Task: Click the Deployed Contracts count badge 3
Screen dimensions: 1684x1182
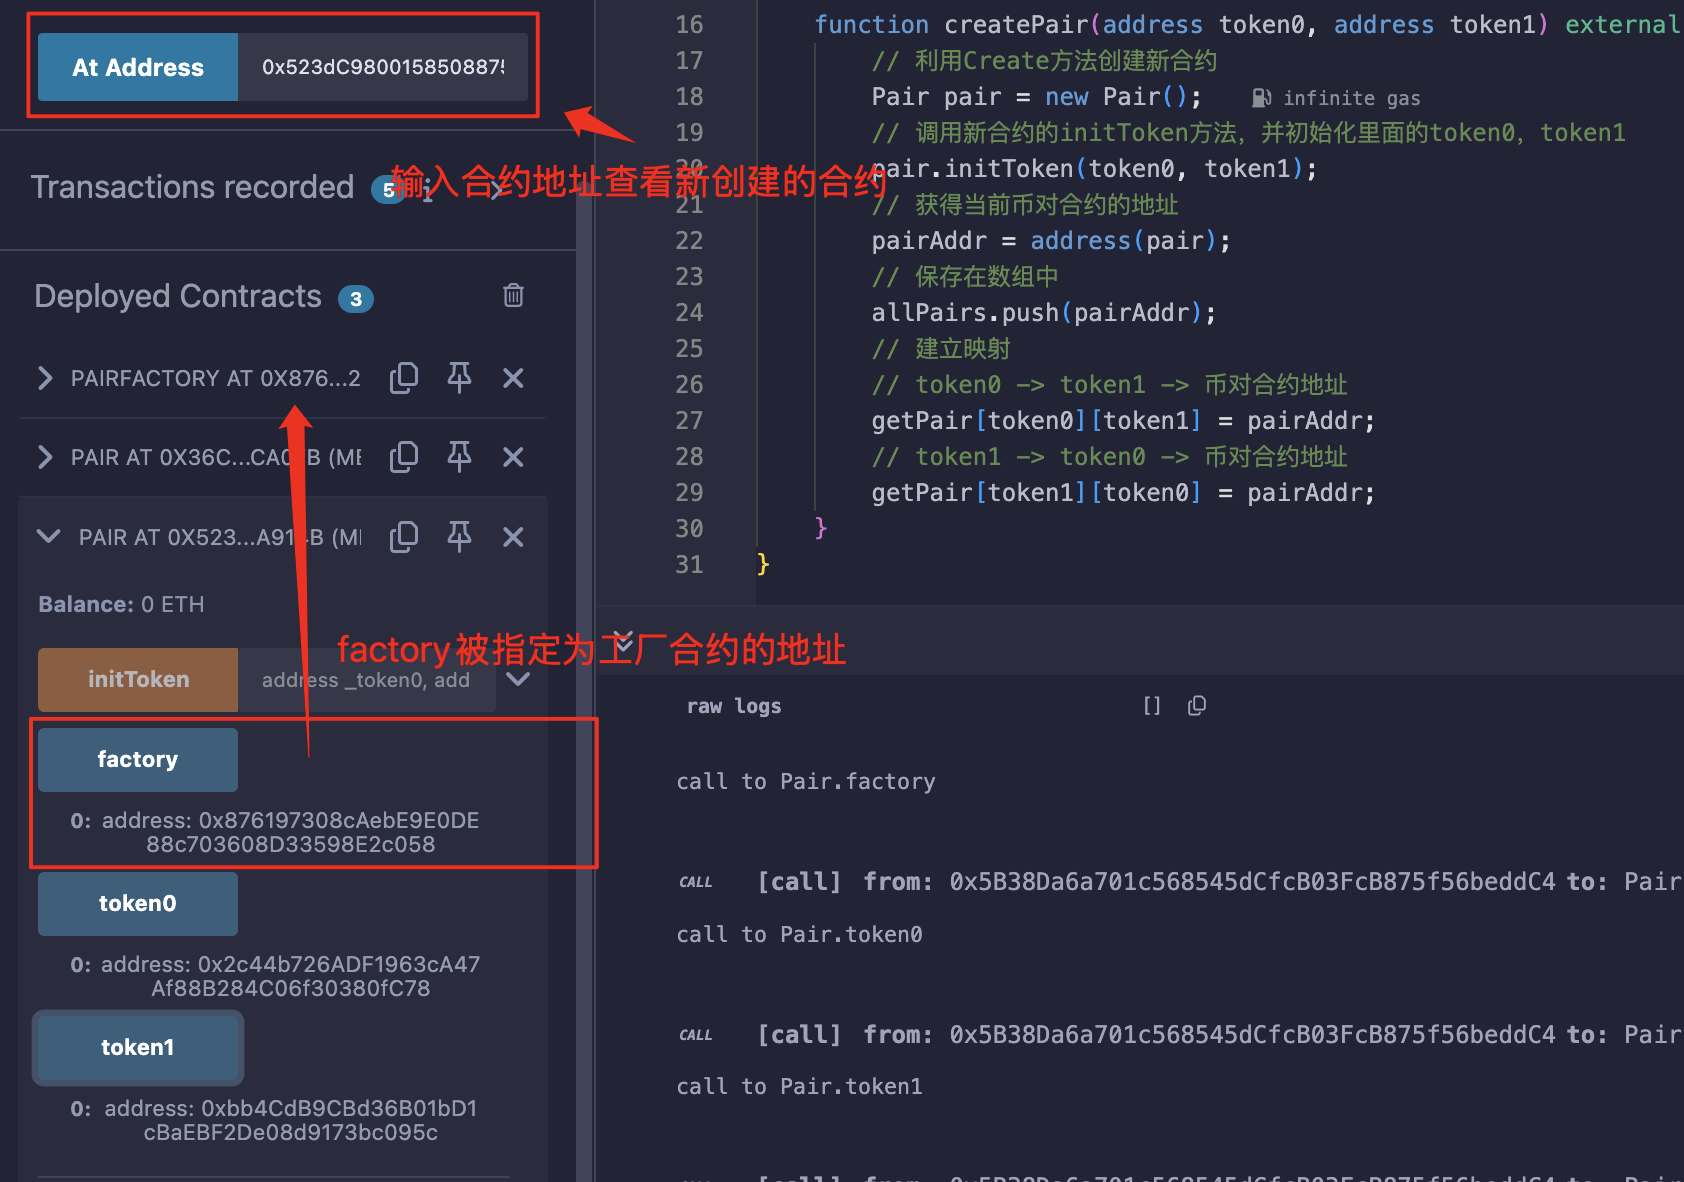Action: point(356,299)
